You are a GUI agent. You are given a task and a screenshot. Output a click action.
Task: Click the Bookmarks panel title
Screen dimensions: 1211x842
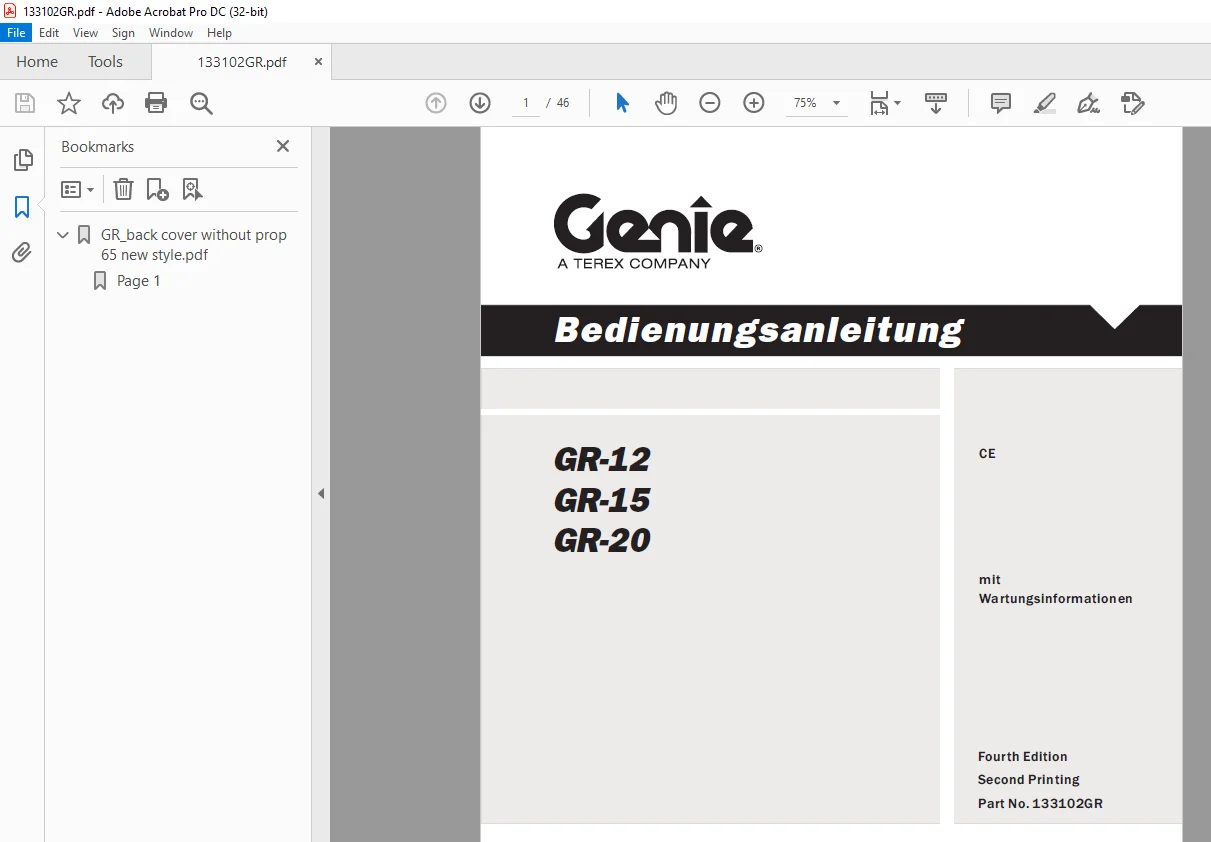(97, 146)
